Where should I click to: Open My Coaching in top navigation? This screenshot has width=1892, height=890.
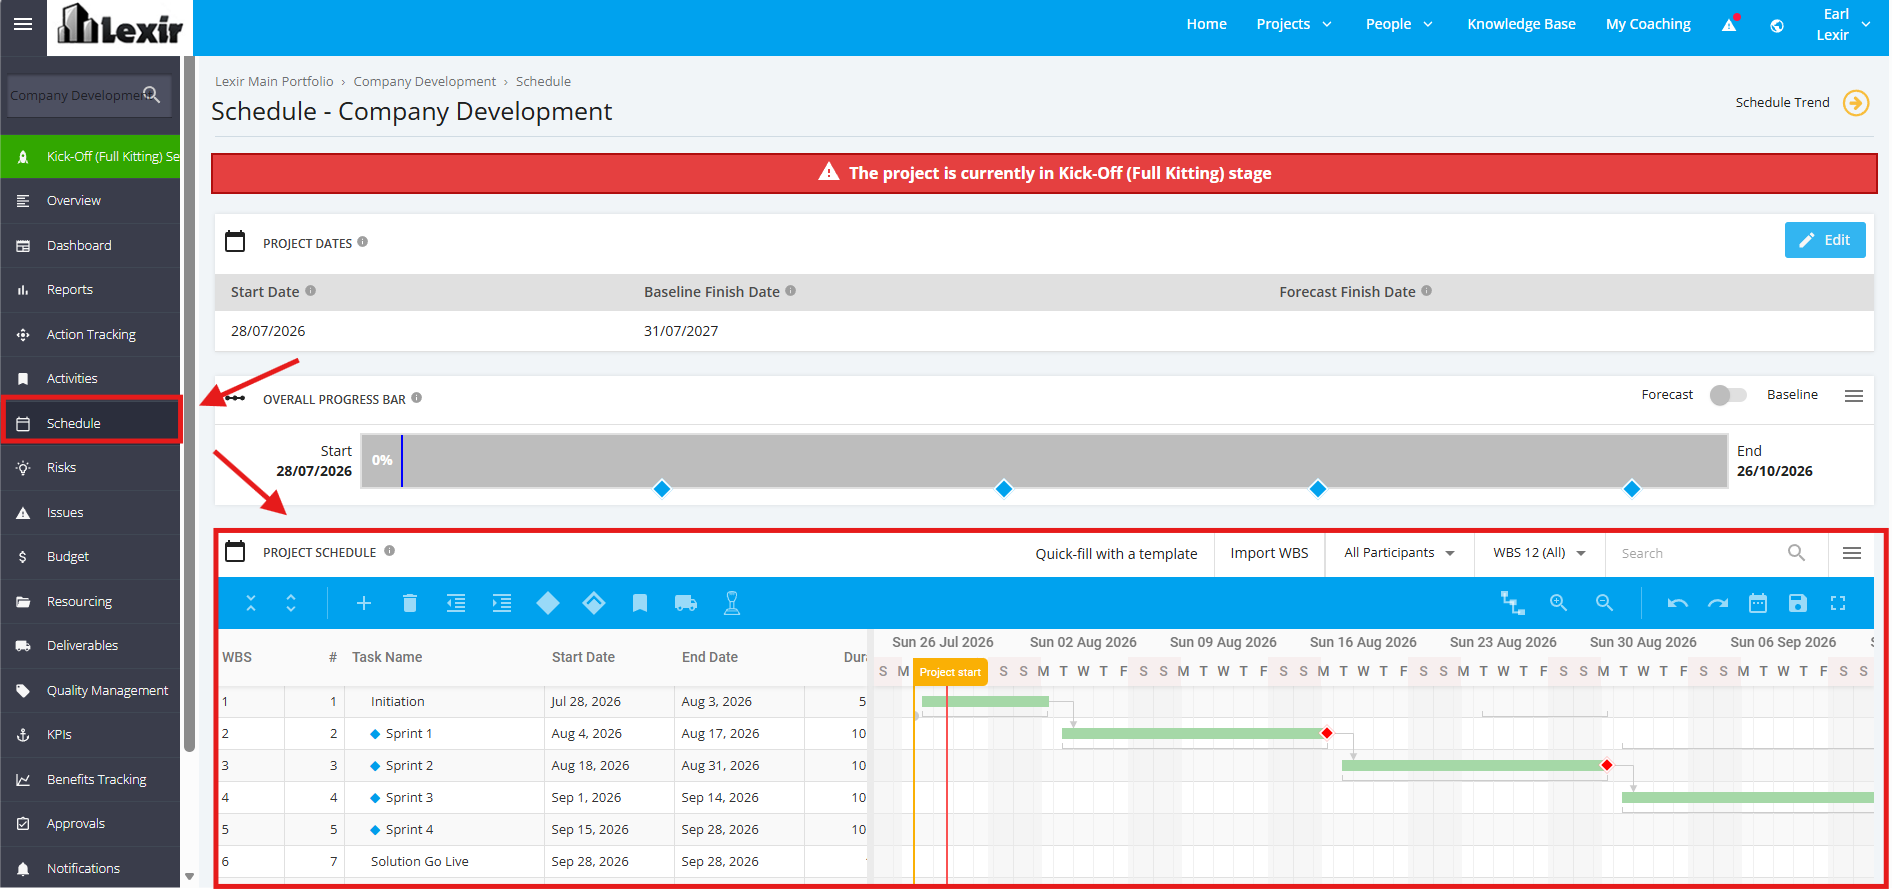coord(1648,24)
